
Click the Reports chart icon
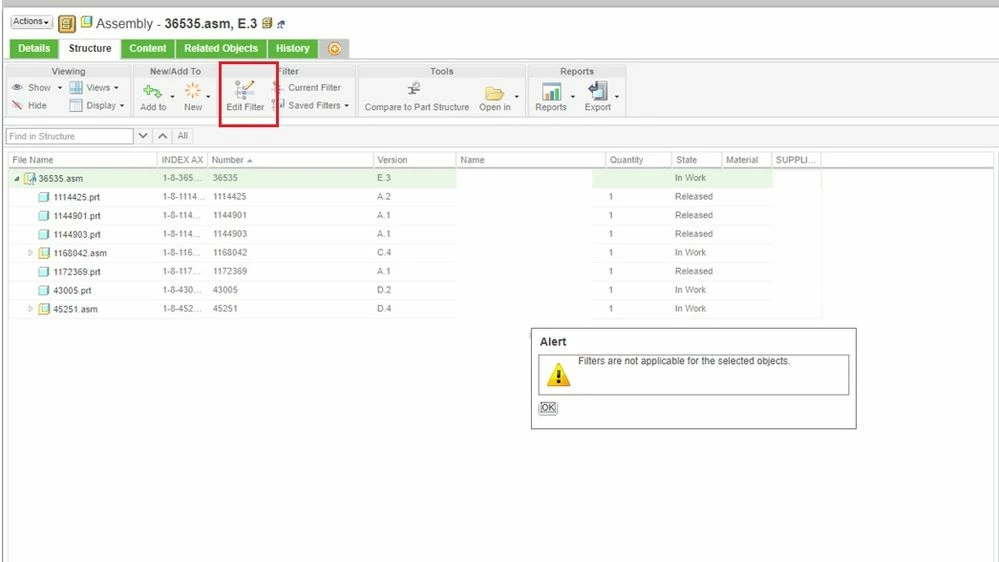click(551, 92)
